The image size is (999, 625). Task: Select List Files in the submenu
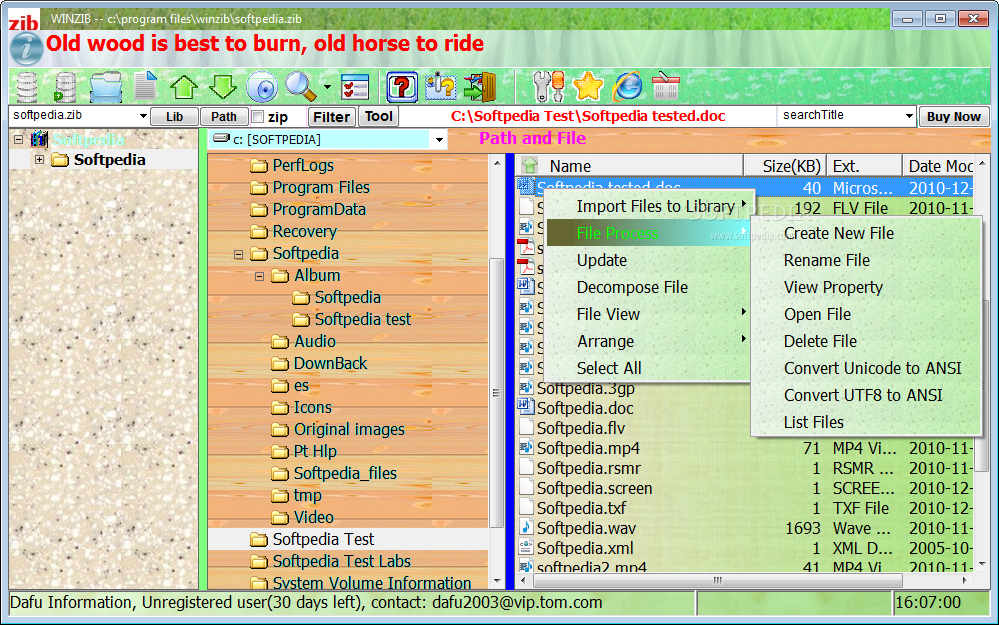tap(866, 422)
